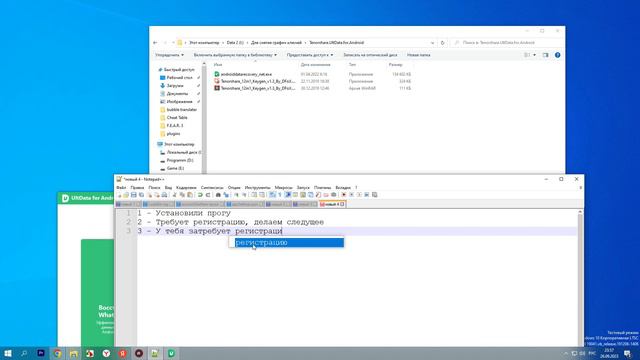The width and height of the screenshot is (640, 360).
Task: Open the Правка menu in Notepad++
Action: [x=137, y=187]
